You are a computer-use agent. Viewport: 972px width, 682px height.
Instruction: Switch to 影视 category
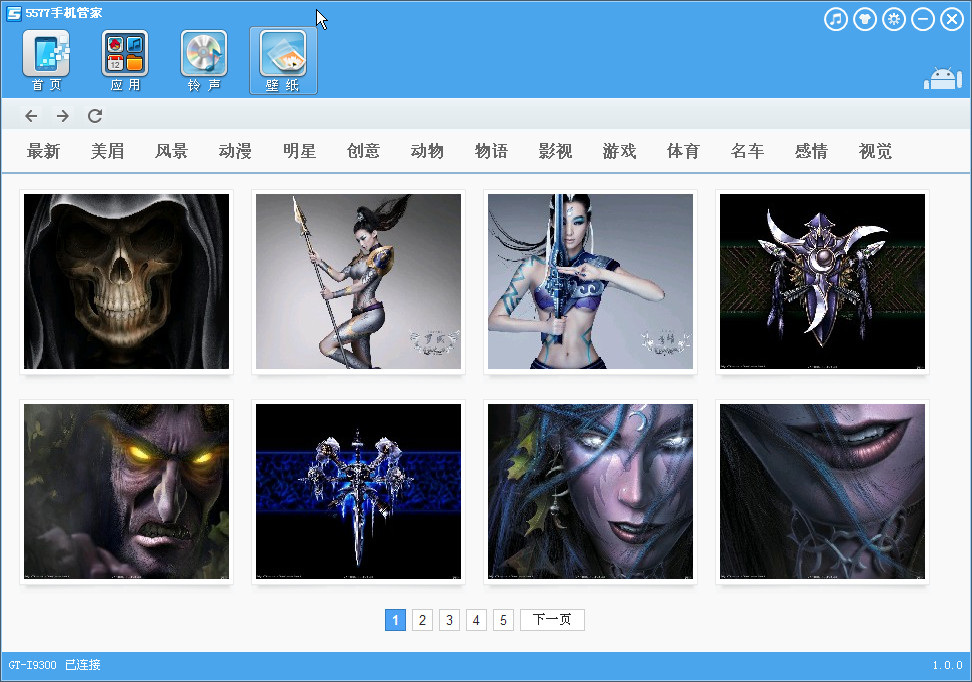point(555,151)
